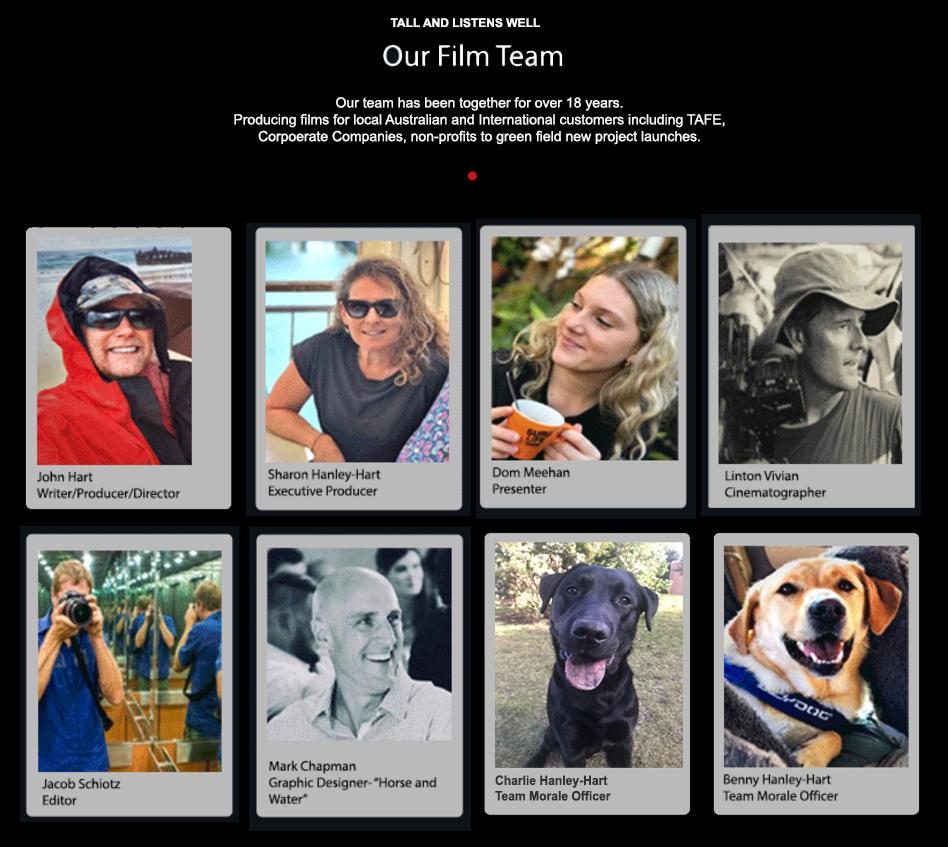Screen dimensions: 948x847
Task: Click 'Our team has been together' sentence
Action: [479, 103]
